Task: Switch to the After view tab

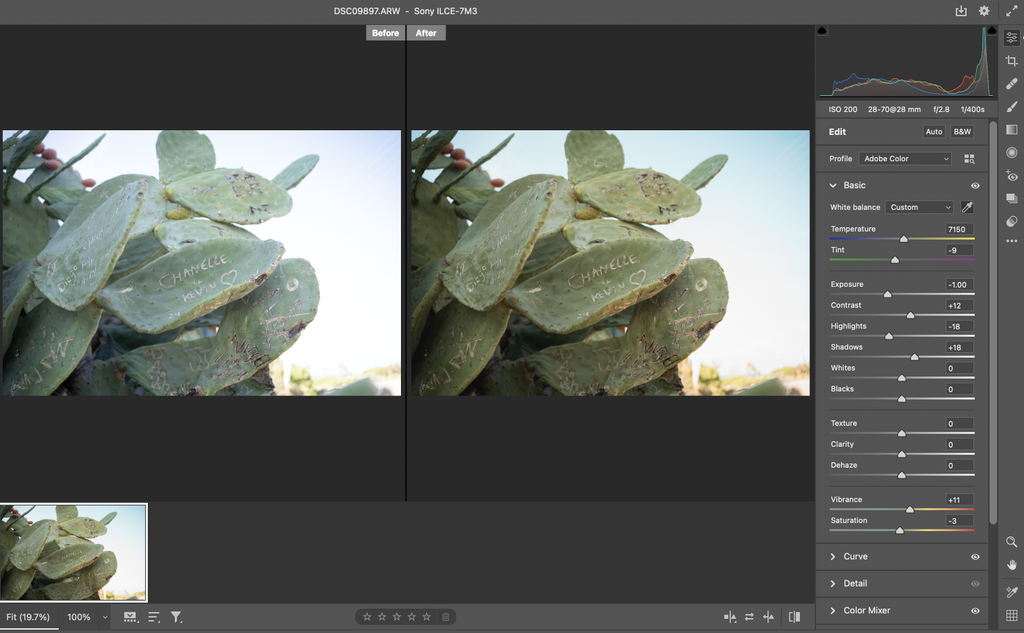Action: tap(426, 32)
